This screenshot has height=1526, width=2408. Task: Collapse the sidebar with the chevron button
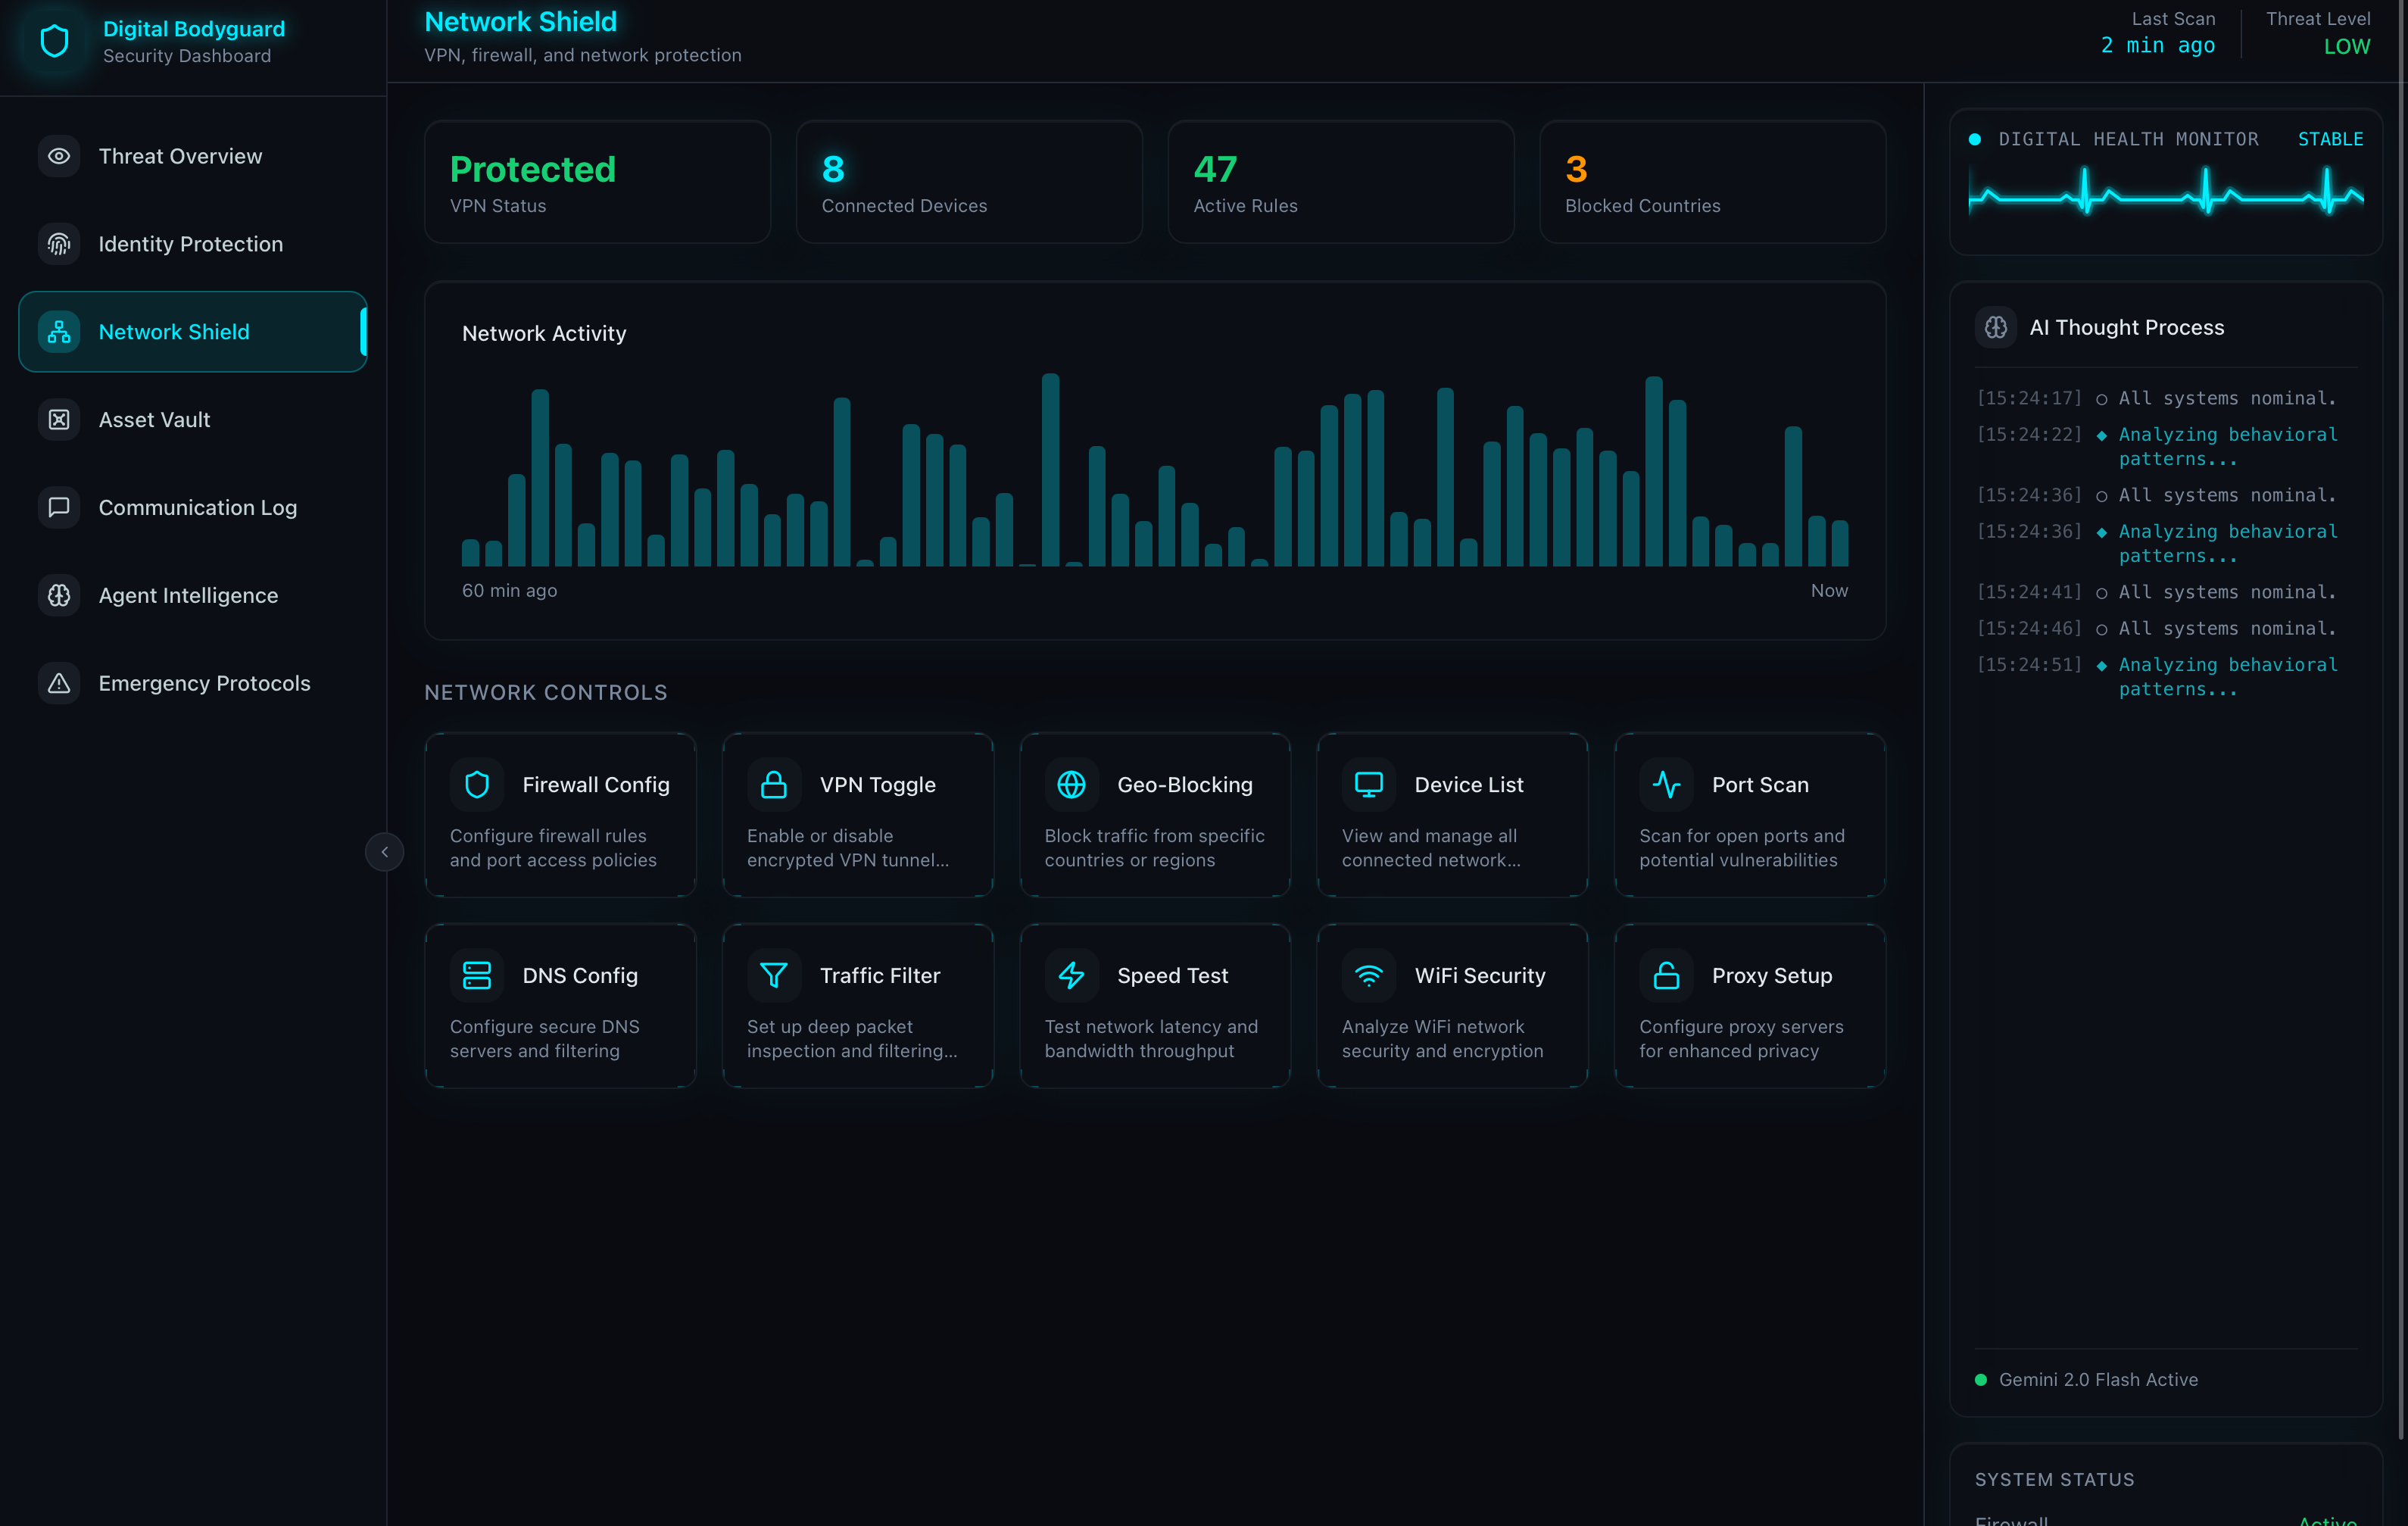384,852
